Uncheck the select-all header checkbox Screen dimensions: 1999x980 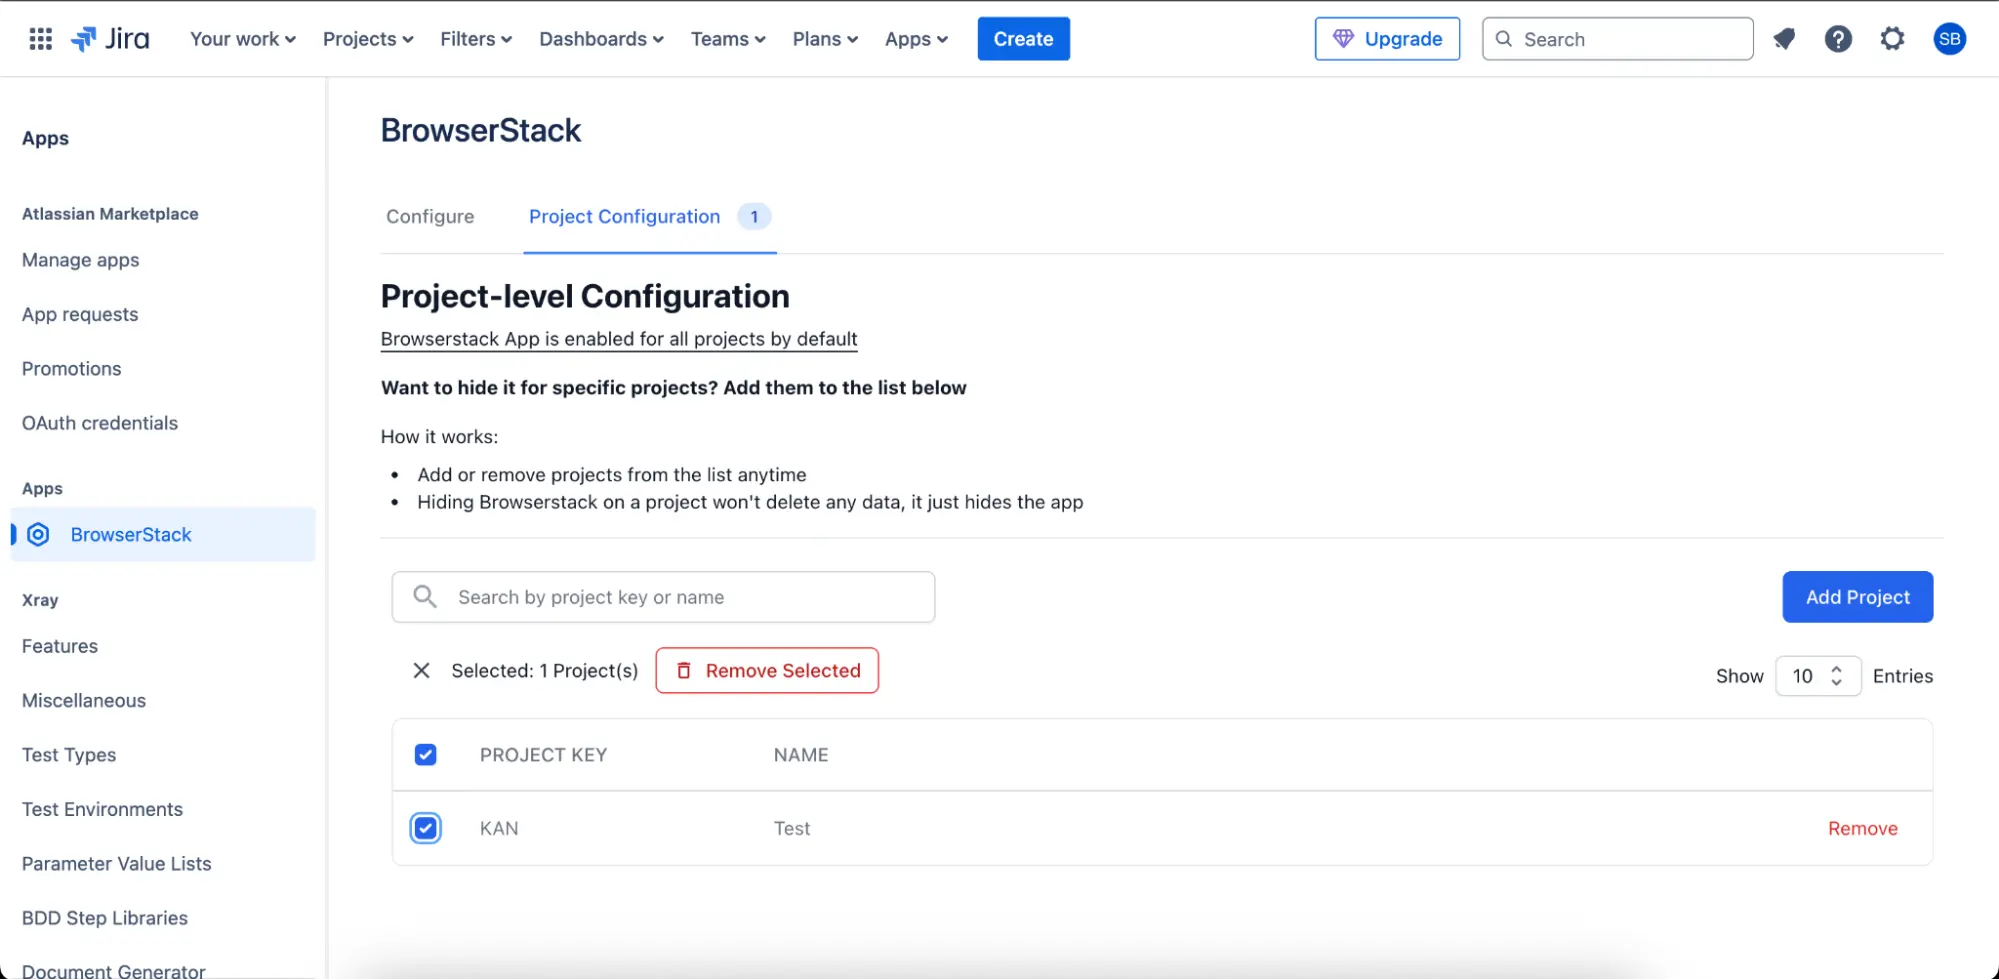(x=426, y=755)
